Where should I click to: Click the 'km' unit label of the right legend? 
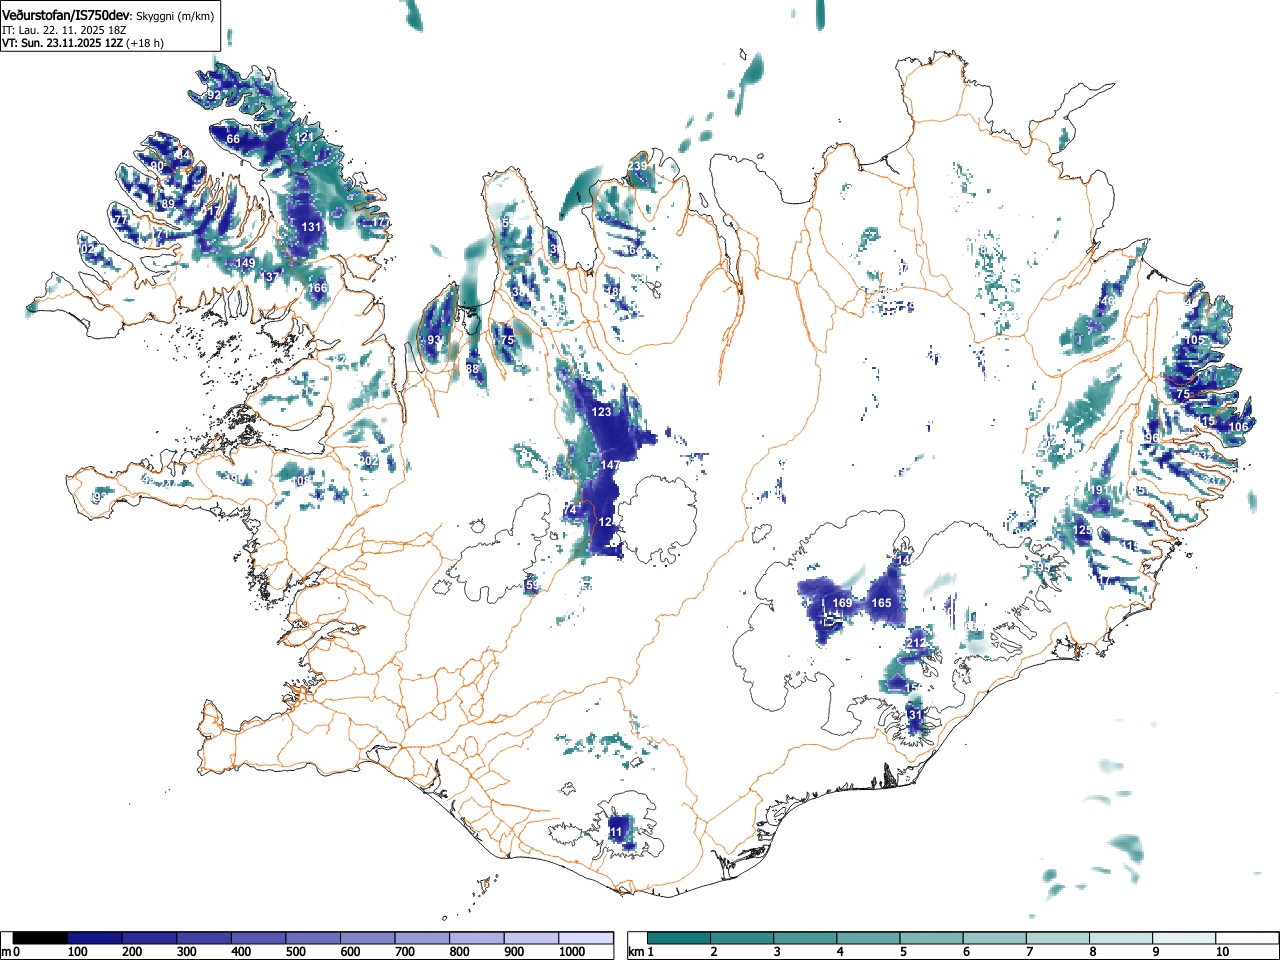pos(634,952)
